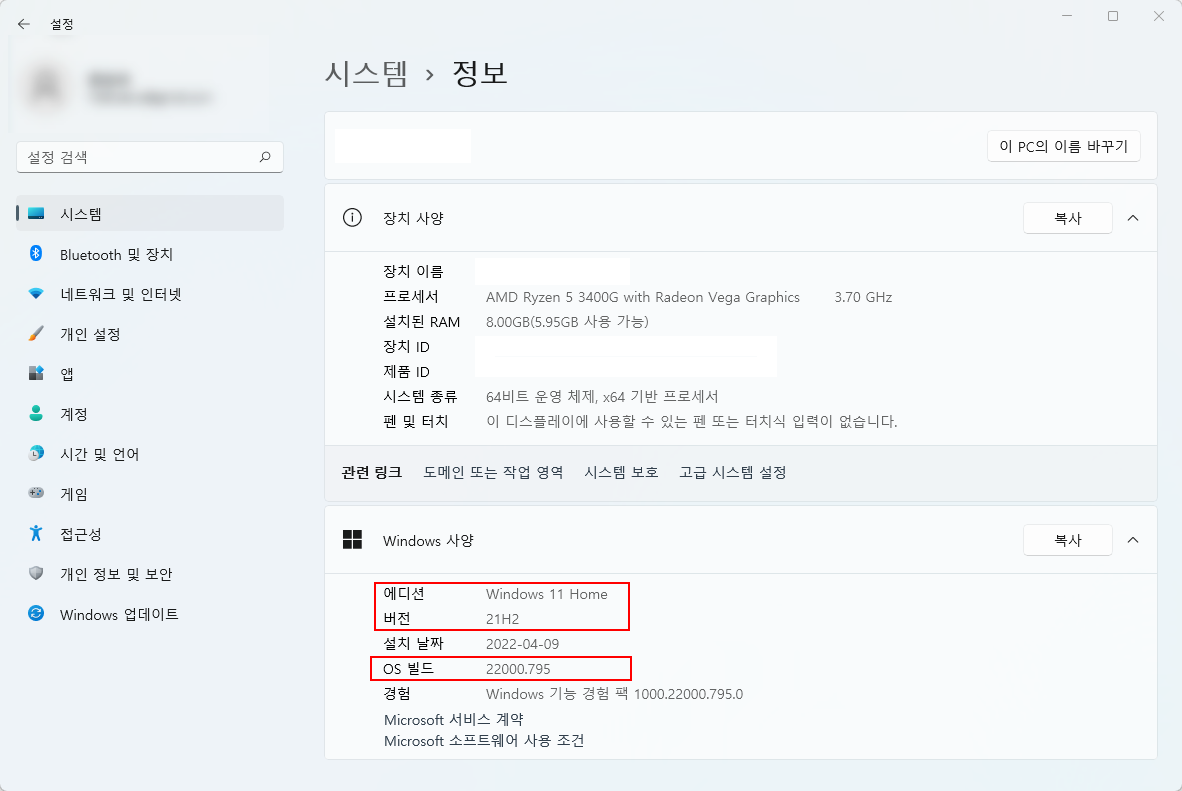Image resolution: width=1182 pixels, height=791 pixels.
Task: Open 시스템 보호 link
Action: [x=621, y=472]
